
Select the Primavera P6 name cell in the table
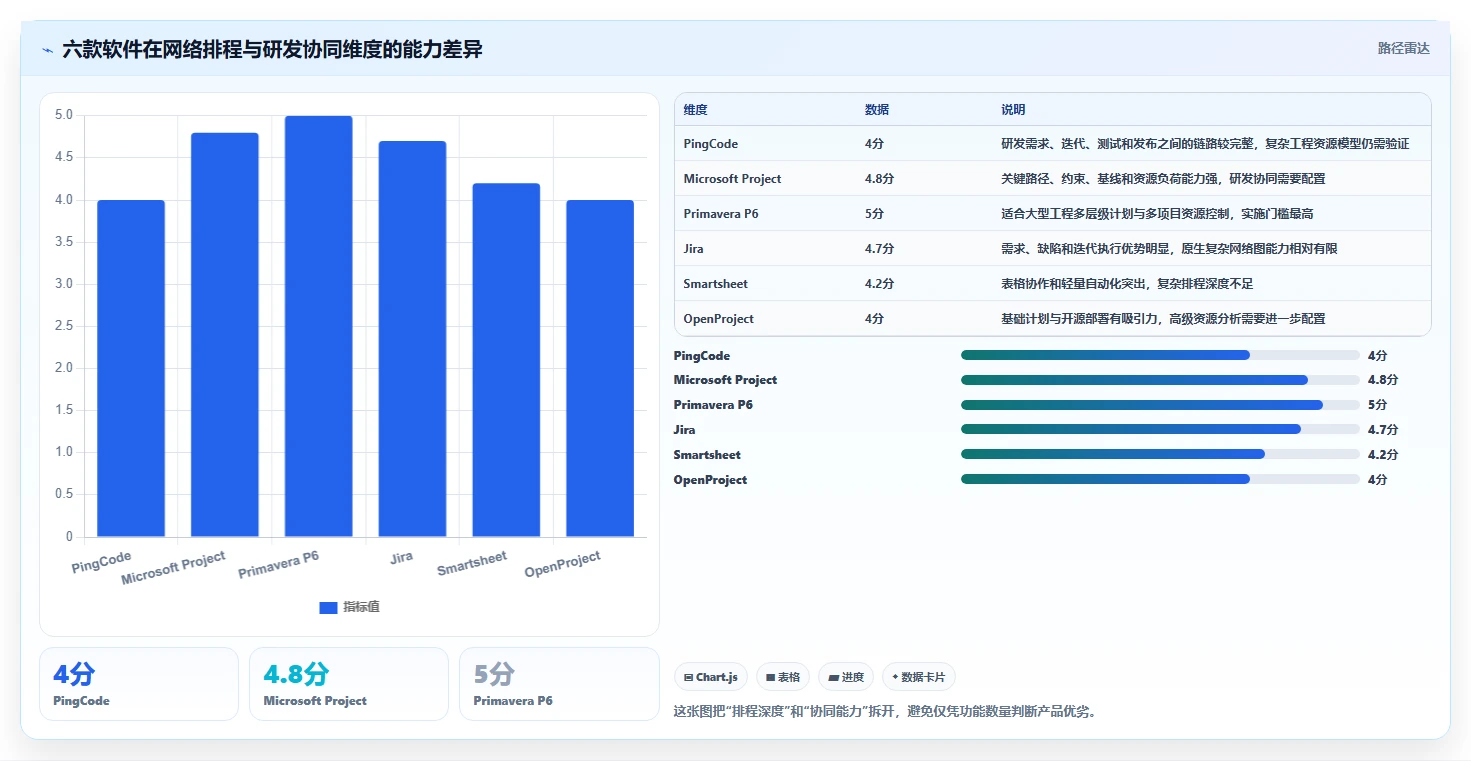[x=721, y=214]
